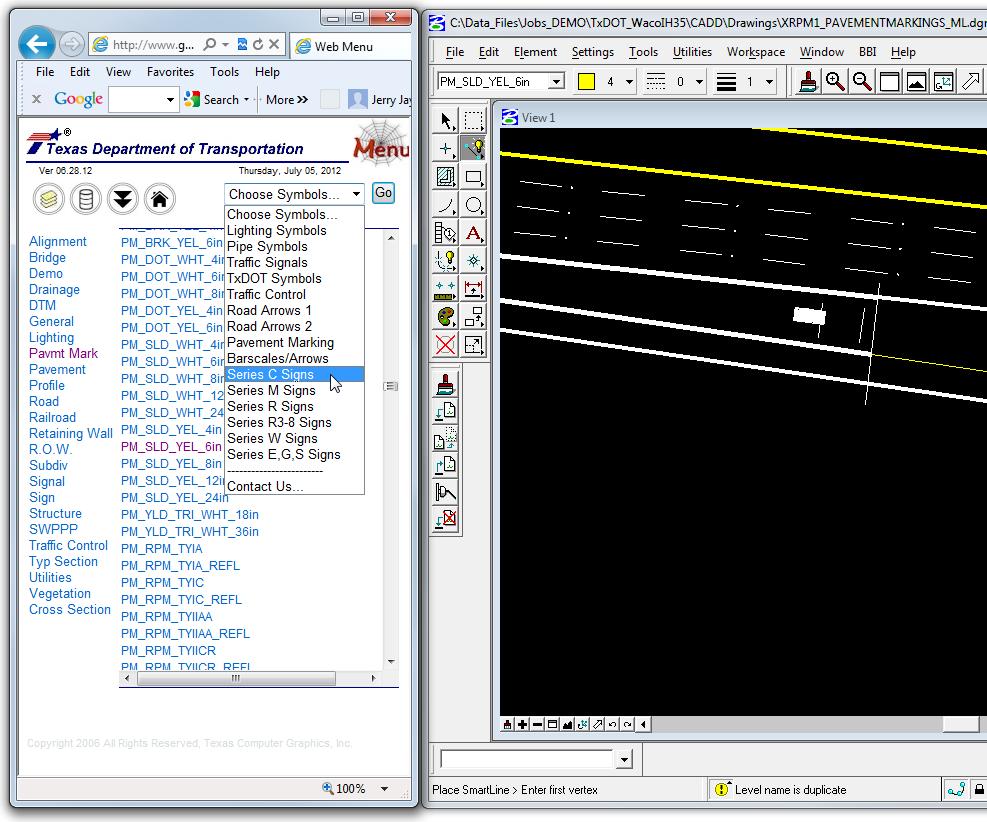Click the key-in input field
Image resolution: width=987 pixels, height=822 pixels.
tap(526, 759)
